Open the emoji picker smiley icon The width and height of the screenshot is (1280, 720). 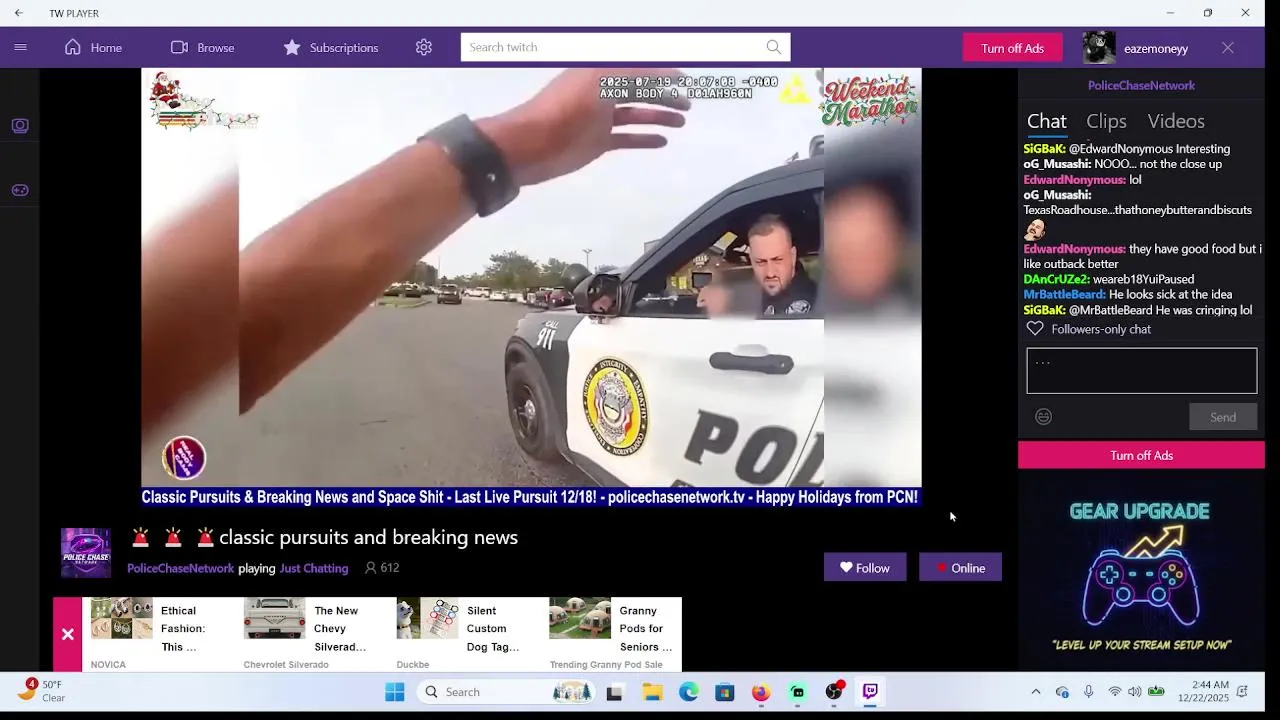click(x=1043, y=417)
